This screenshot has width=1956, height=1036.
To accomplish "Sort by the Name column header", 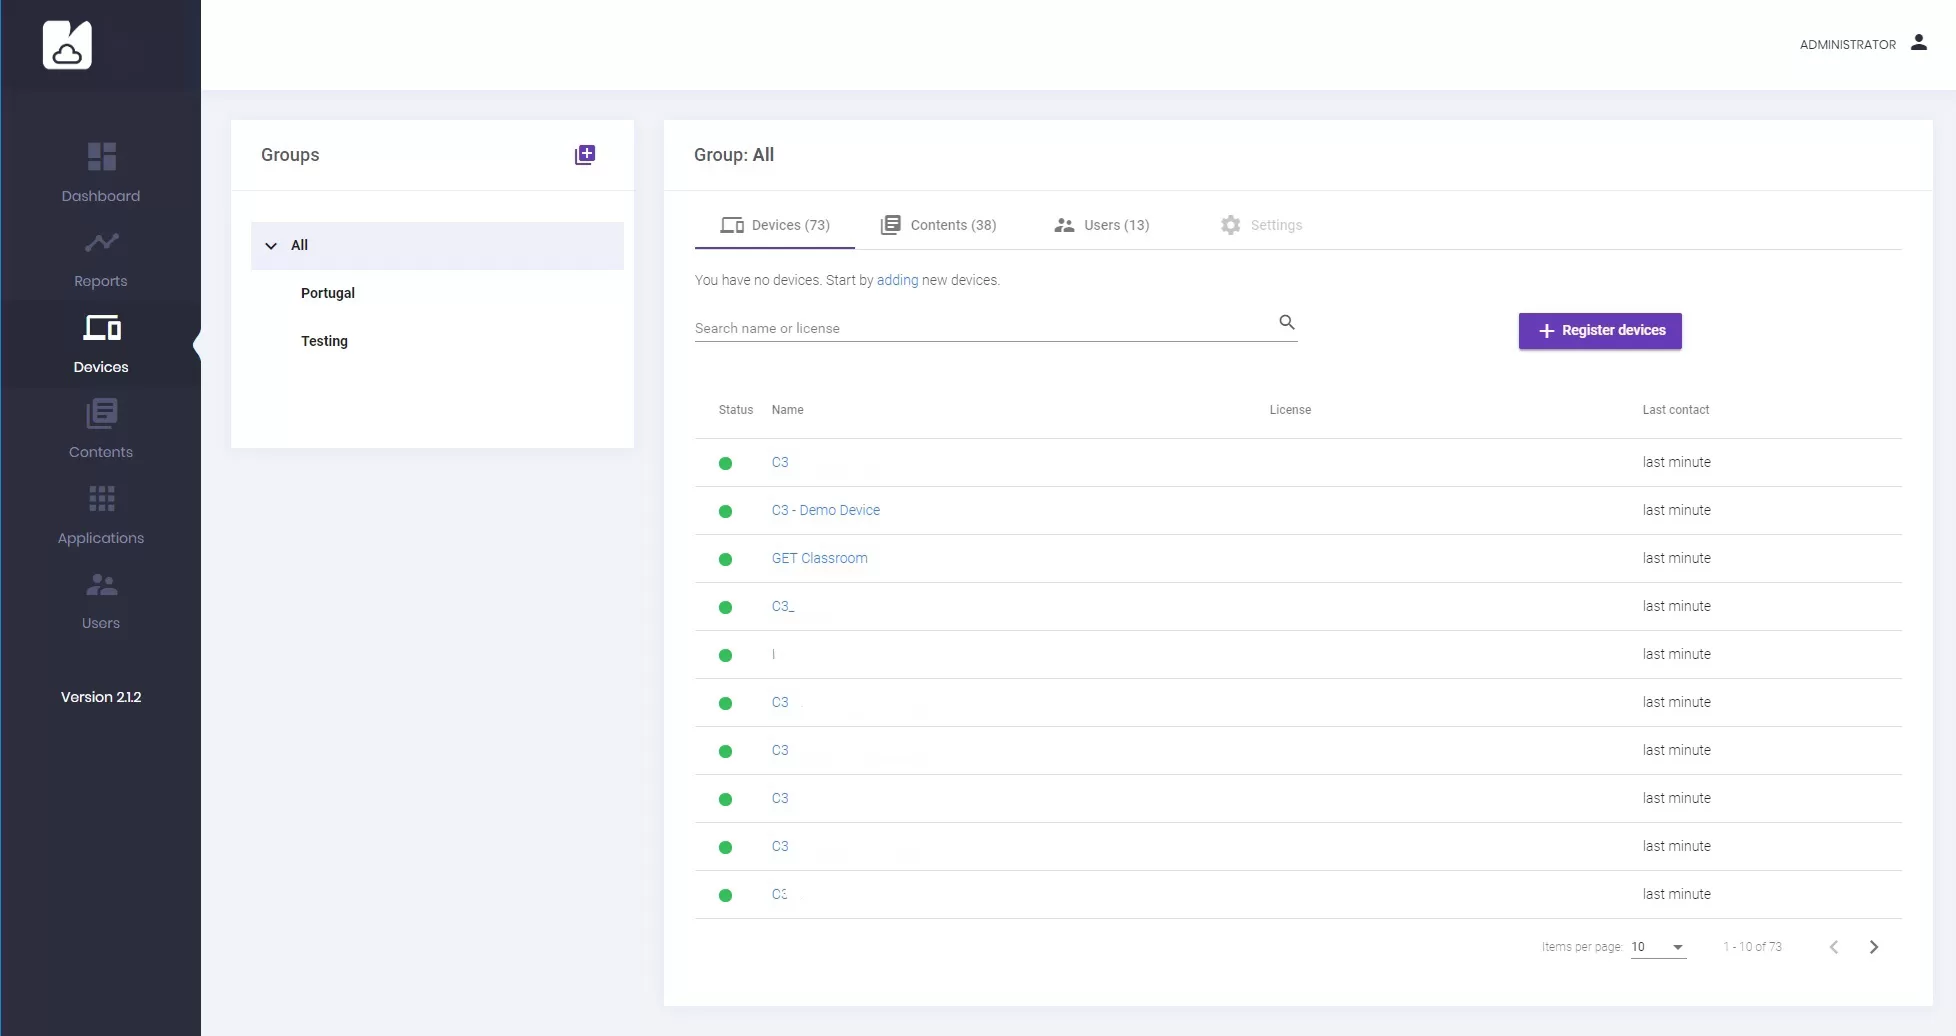I will click(x=788, y=410).
